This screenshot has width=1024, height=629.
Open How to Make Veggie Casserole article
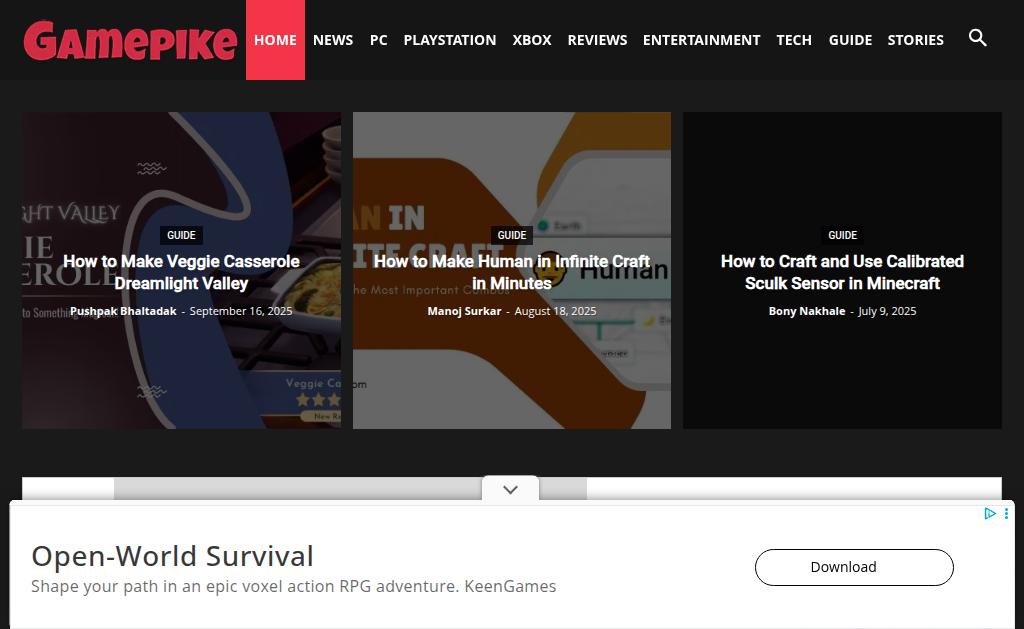182,272
